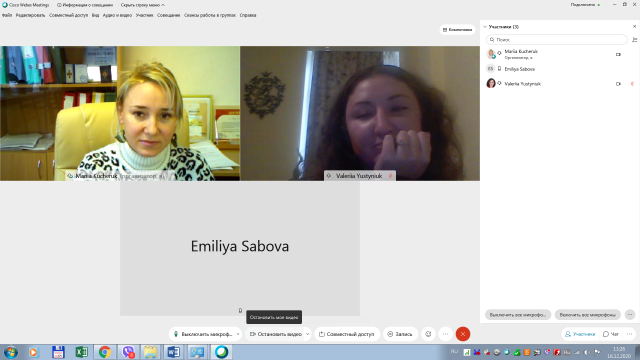Click the Webex app icon in taskbar
Screen dimensions: 640x360
(x=221, y=352)
